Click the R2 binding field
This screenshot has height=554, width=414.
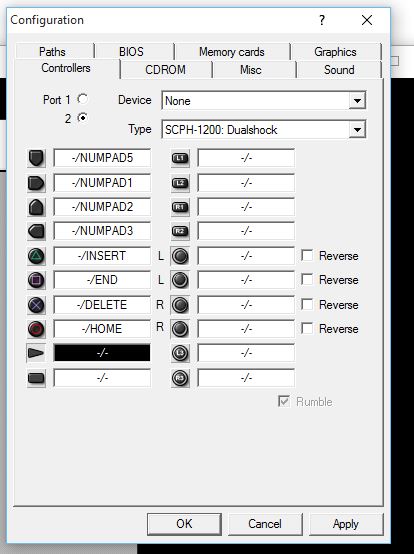246,231
